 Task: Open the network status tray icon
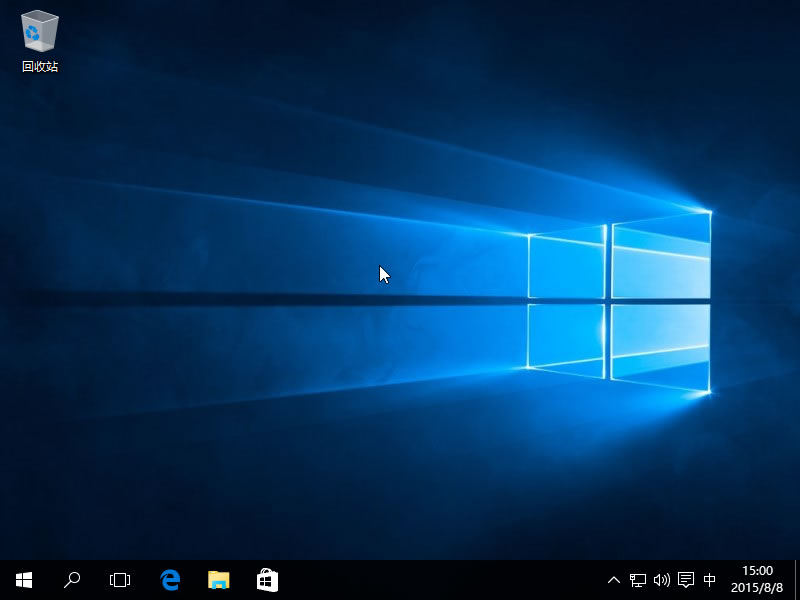(638, 580)
